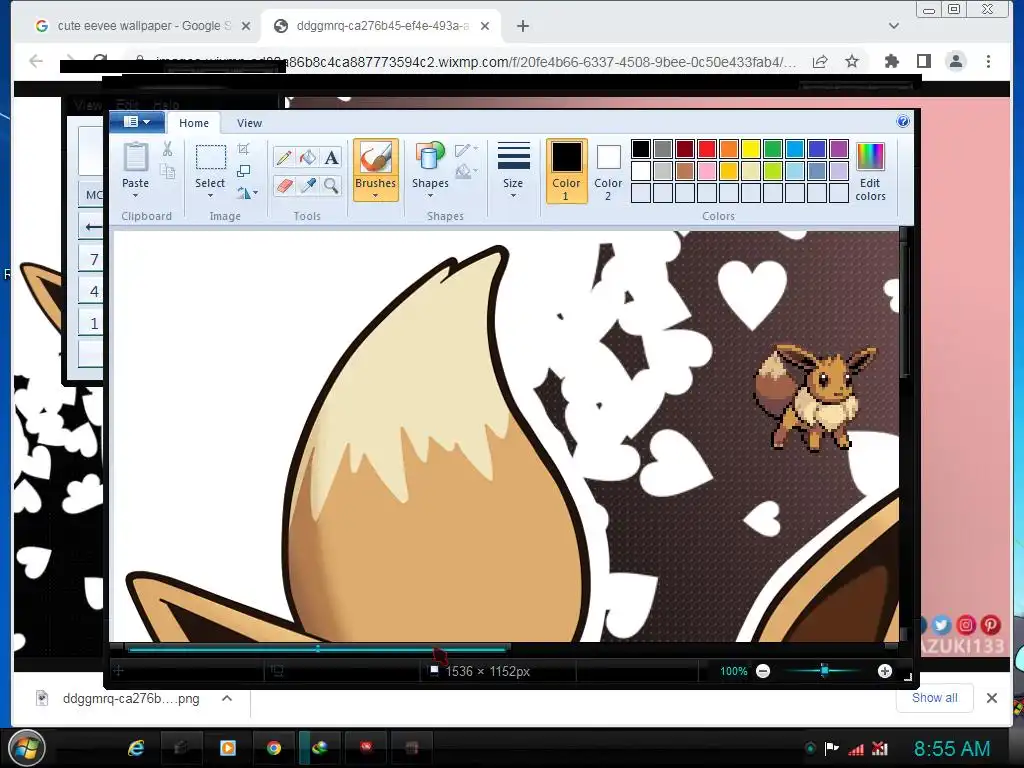Click the Twitter icon on the wallpaper page
The height and width of the screenshot is (768, 1024).
click(x=941, y=625)
